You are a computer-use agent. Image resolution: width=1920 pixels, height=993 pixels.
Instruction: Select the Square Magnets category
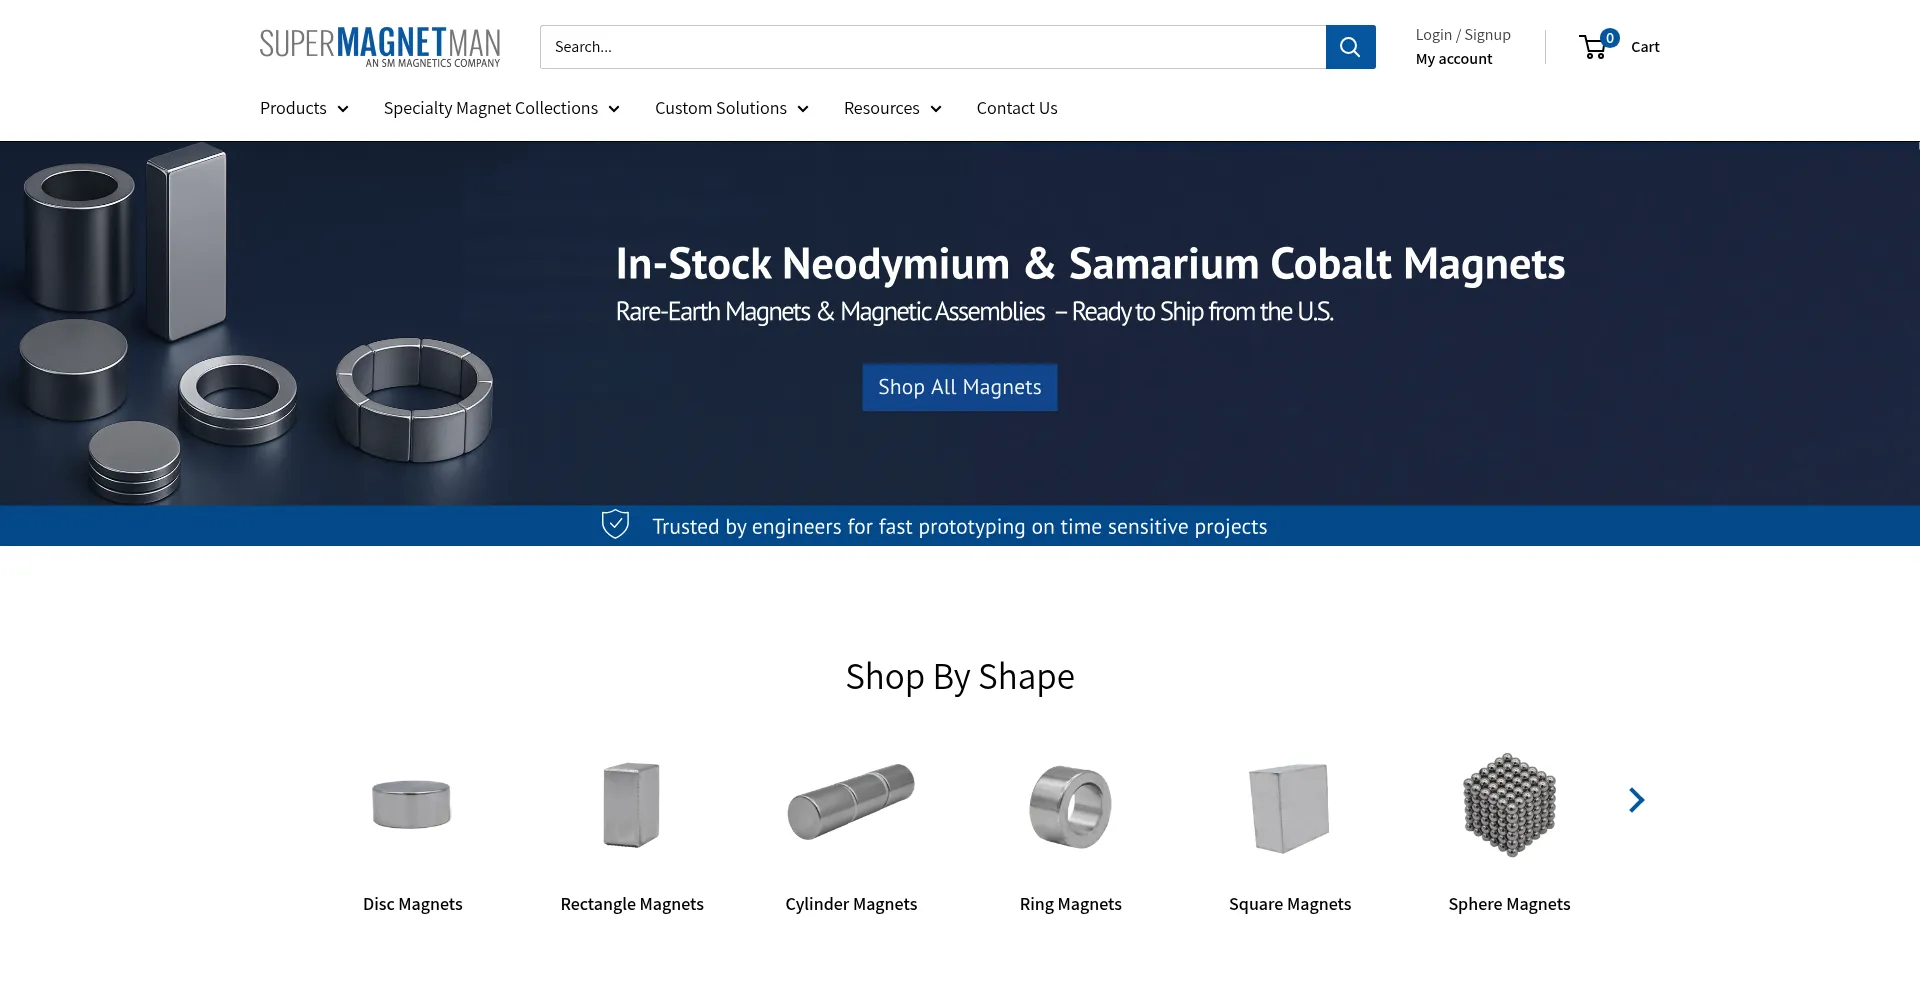pyautogui.click(x=1289, y=805)
